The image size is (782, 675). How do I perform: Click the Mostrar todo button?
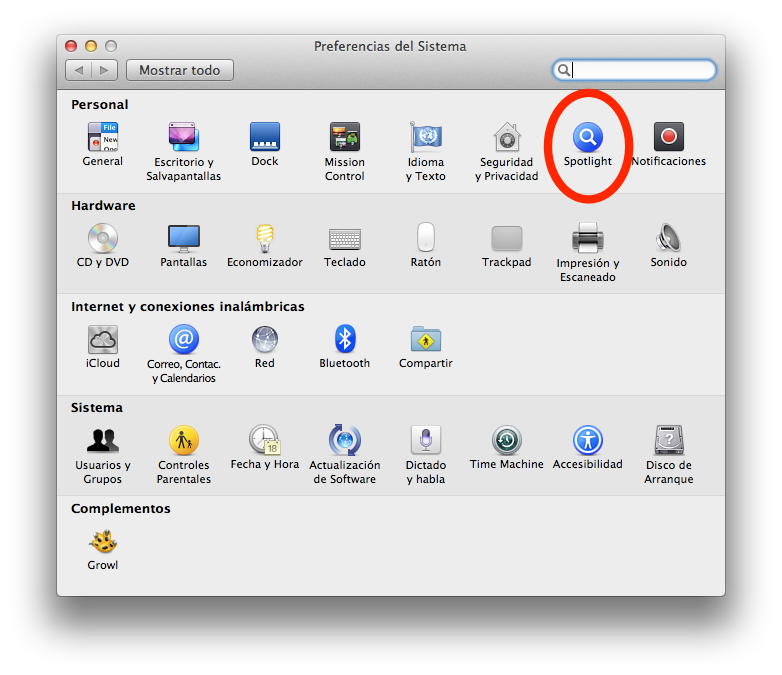[x=180, y=70]
